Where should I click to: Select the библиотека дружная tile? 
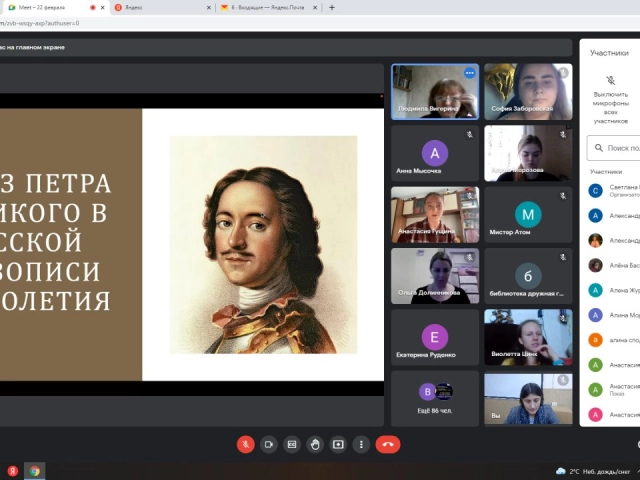point(528,276)
